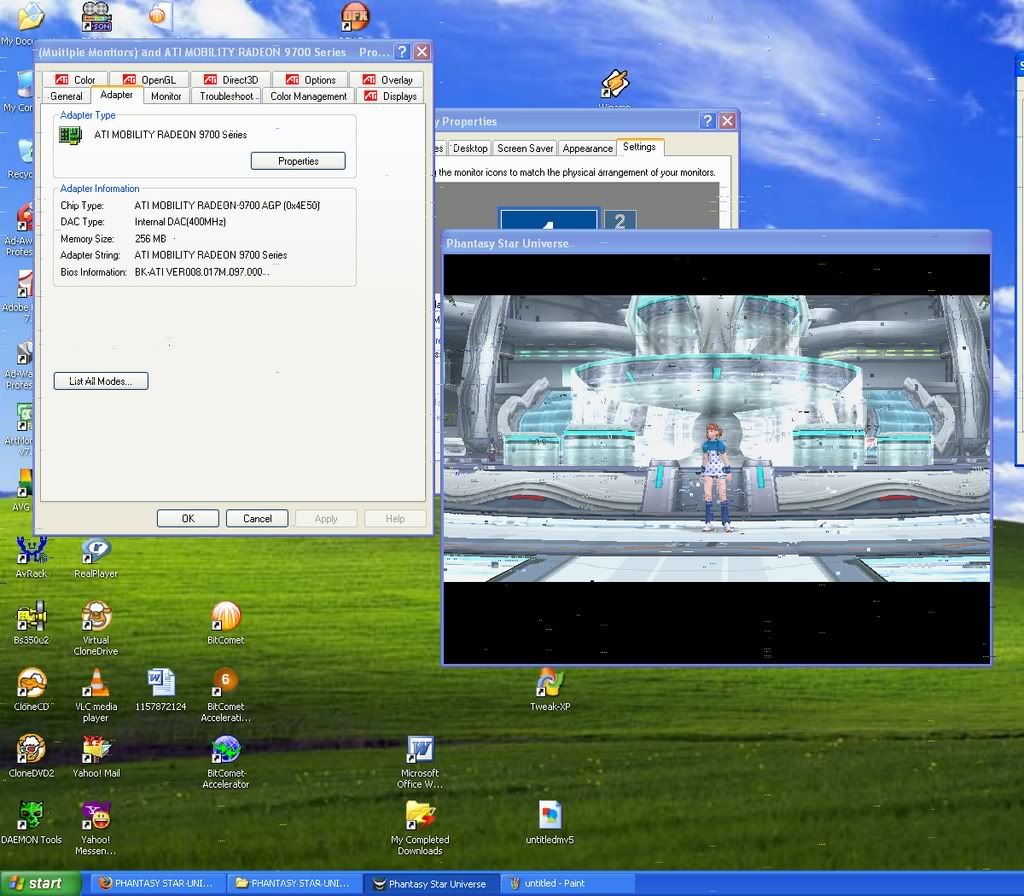This screenshot has width=1024, height=896.
Task: Open BitComet Acceleration Patch 6 icon
Action: (x=226, y=695)
